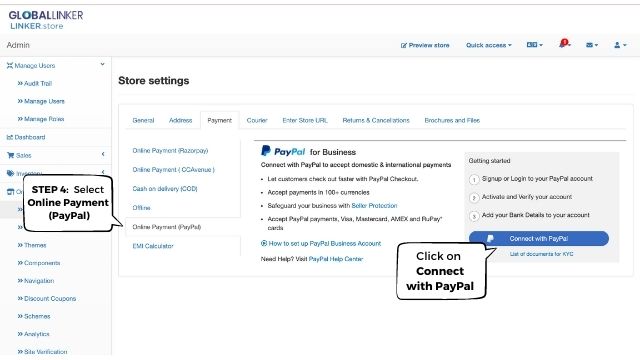
Task: Select Online Payment (Razorpay) option
Action: point(170,151)
